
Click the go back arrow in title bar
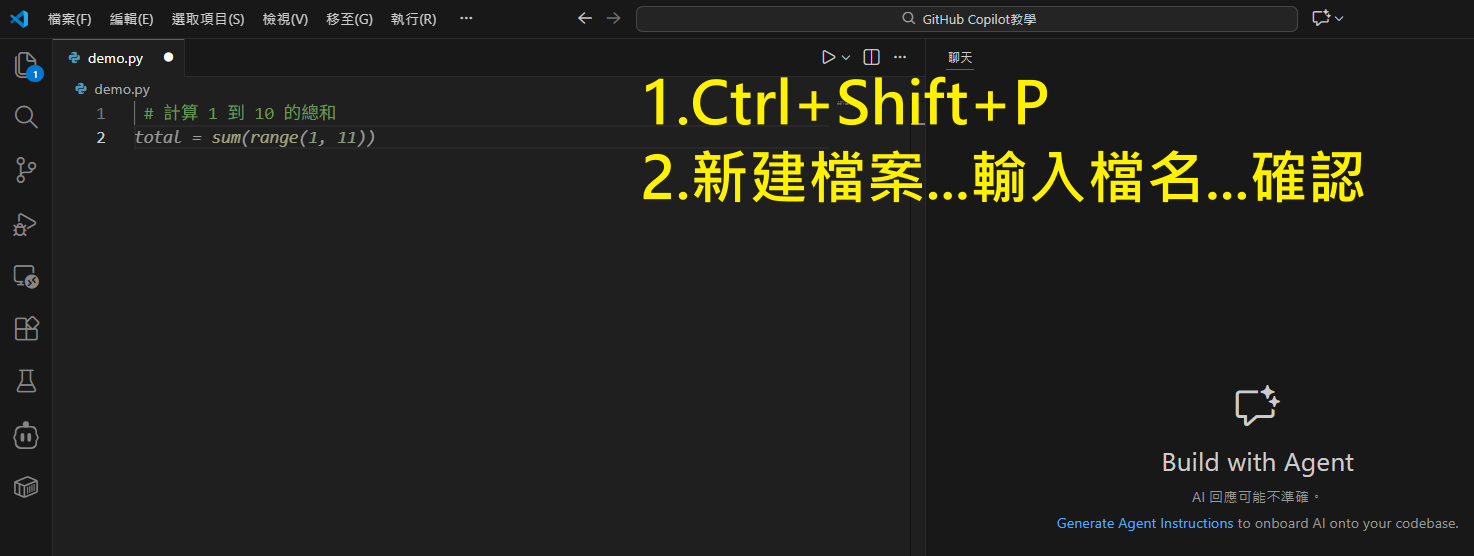(x=585, y=18)
